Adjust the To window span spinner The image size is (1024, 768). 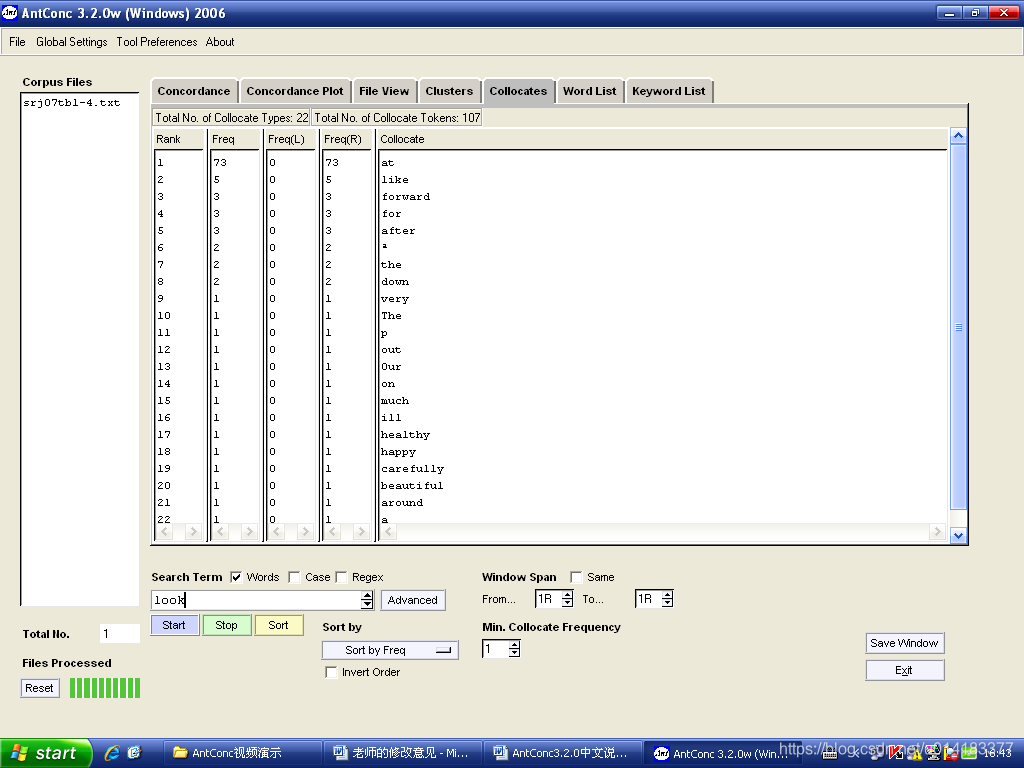coord(667,599)
